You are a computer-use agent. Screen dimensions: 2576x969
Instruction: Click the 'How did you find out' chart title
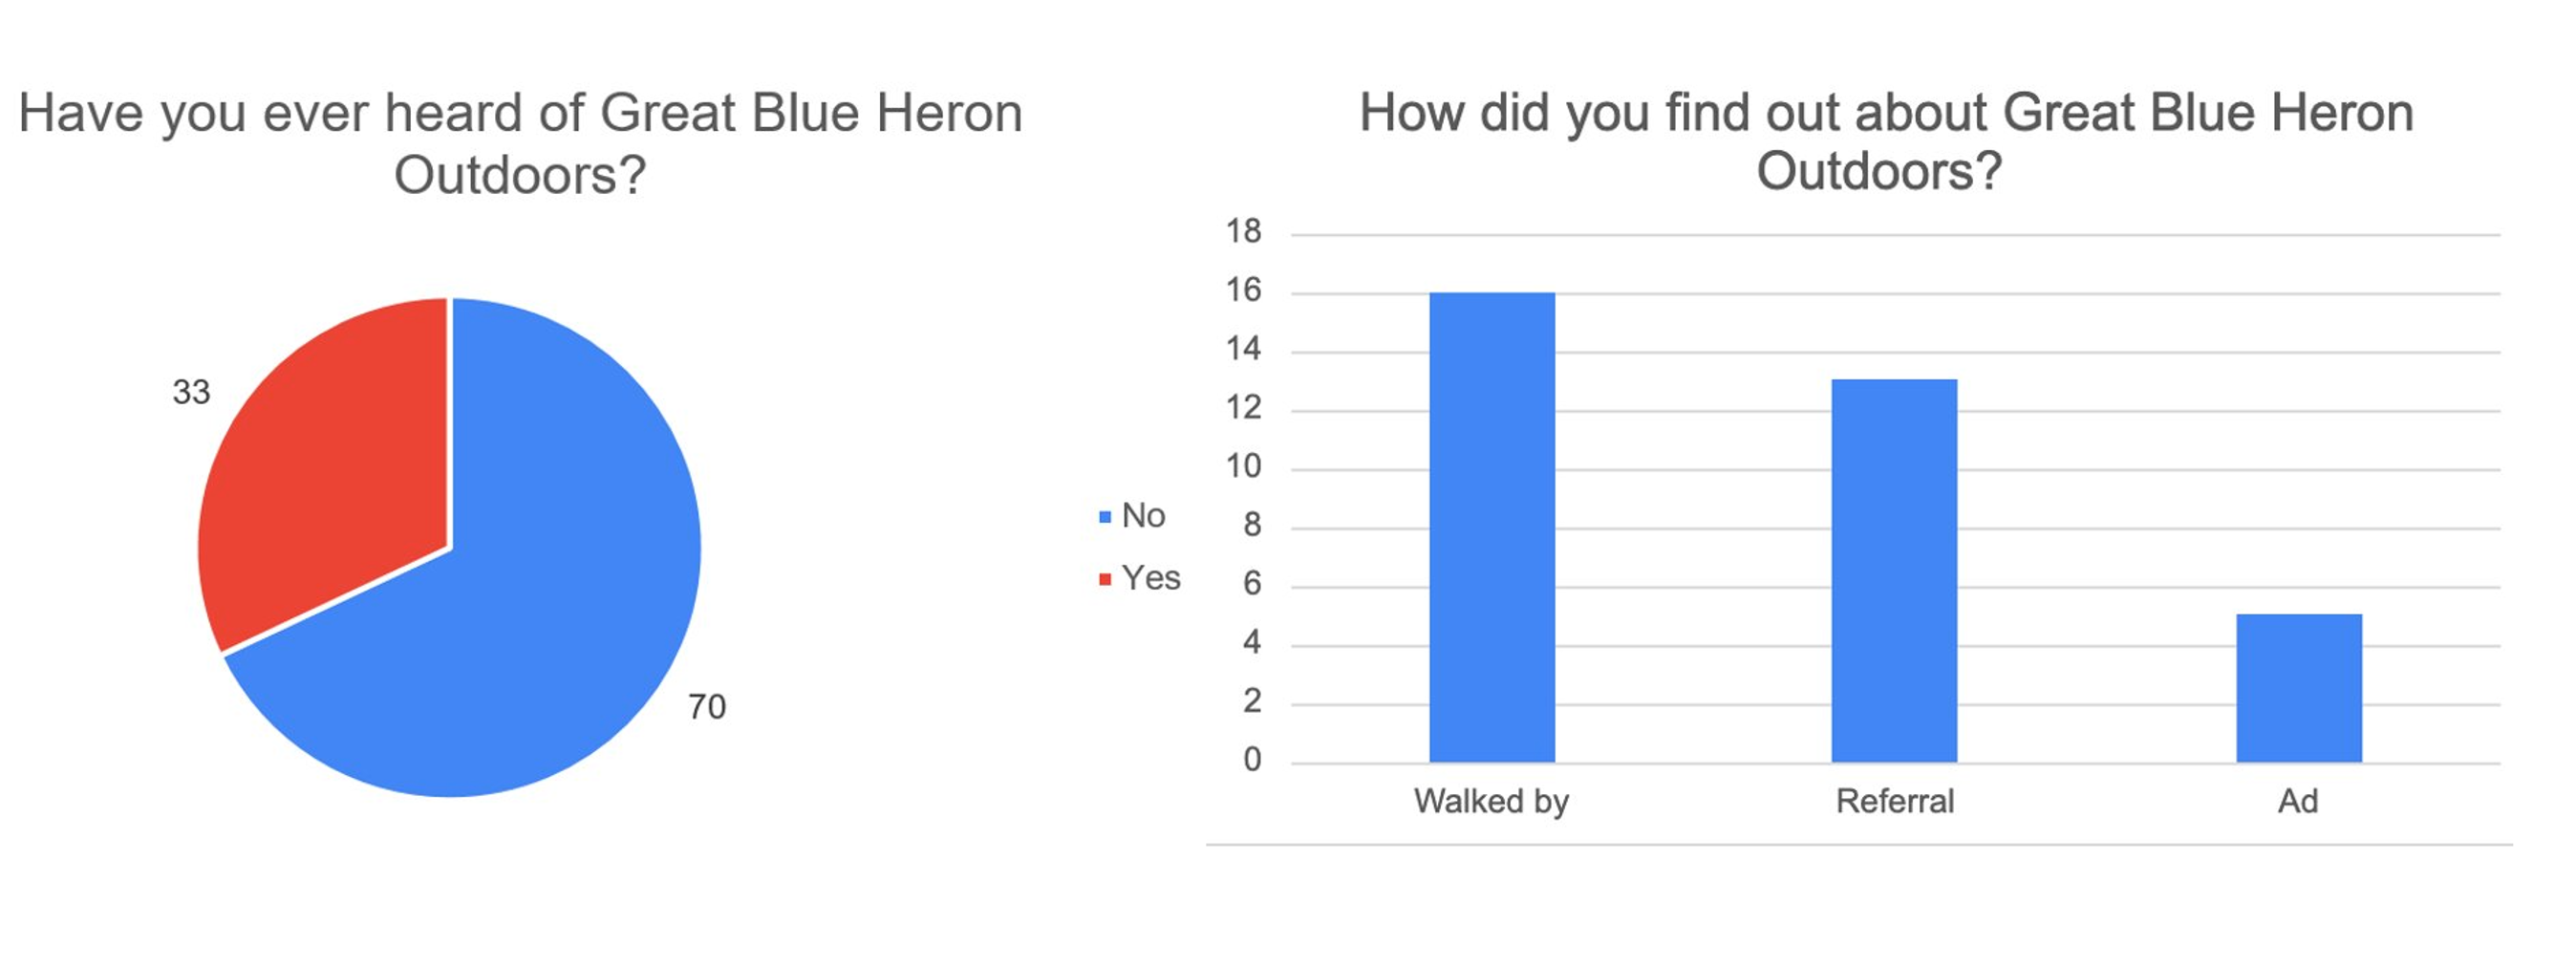click(1886, 141)
